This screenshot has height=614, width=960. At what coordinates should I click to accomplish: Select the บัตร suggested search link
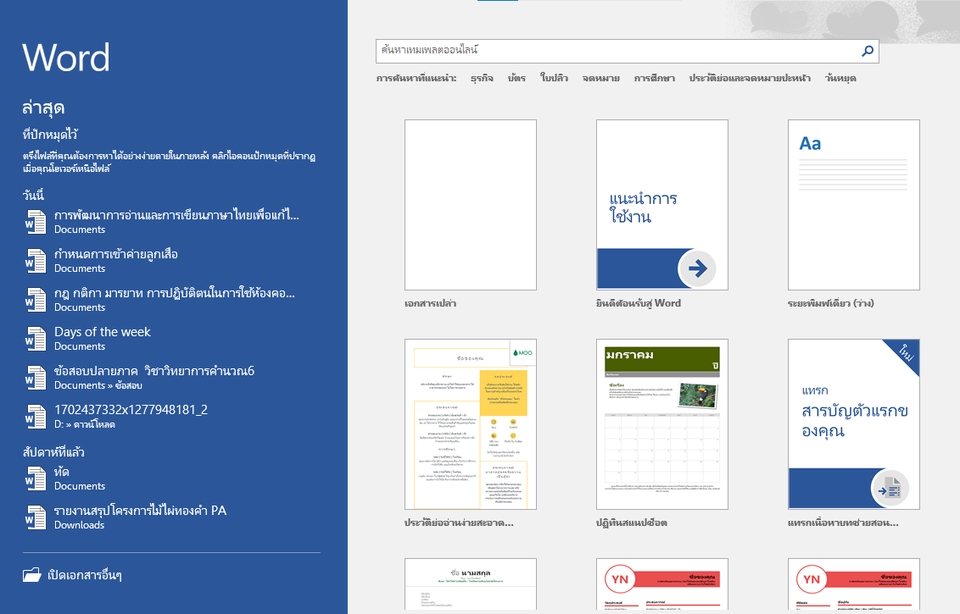(x=517, y=78)
